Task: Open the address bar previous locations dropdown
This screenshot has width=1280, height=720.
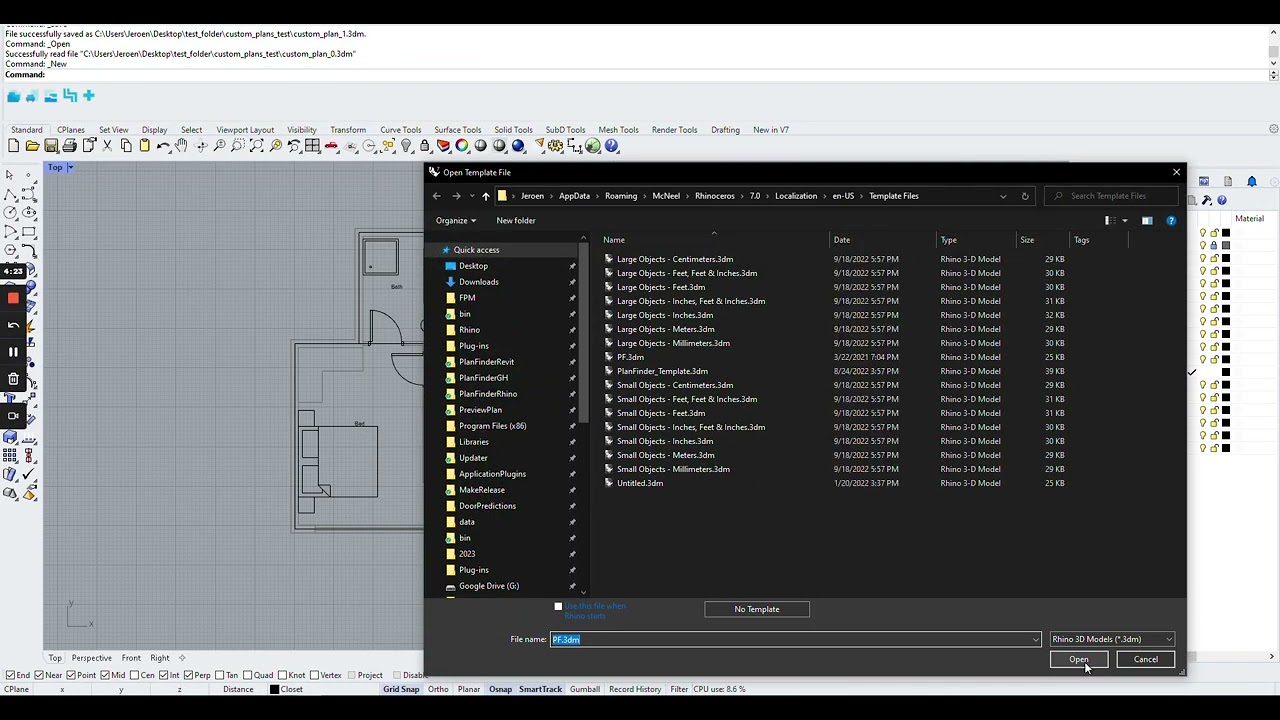Action: click(1003, 196)
